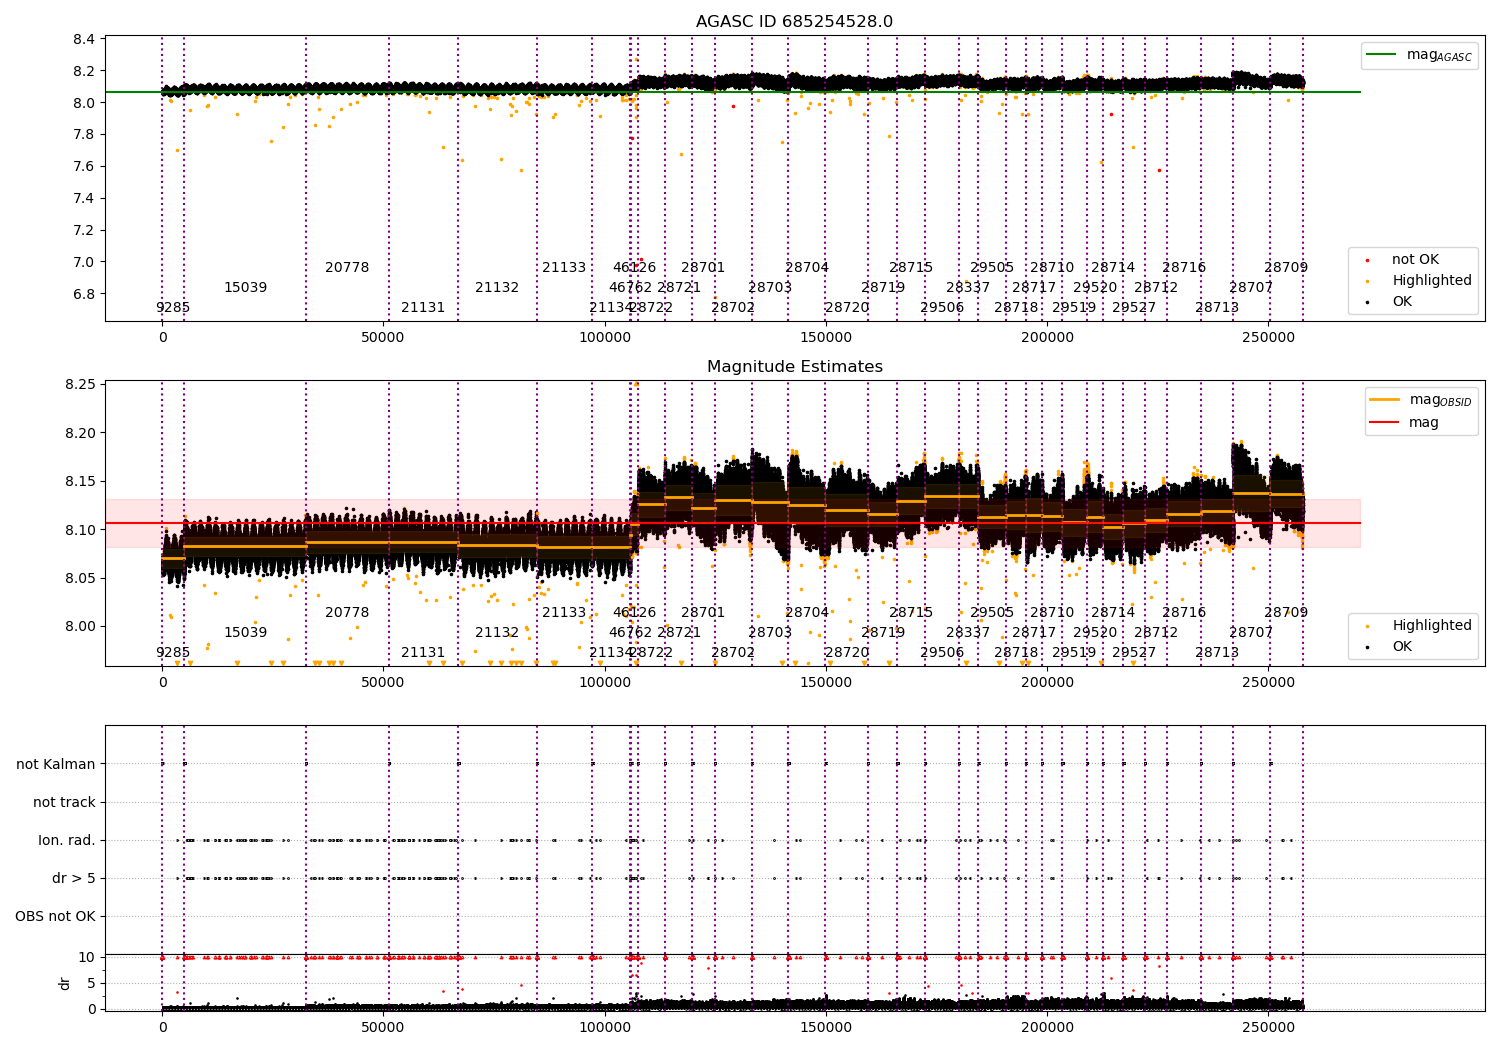1500x1050 pixels.
Task: Click obsid 15039 in Magnitude Estimates plot
Action: [245, 632]
